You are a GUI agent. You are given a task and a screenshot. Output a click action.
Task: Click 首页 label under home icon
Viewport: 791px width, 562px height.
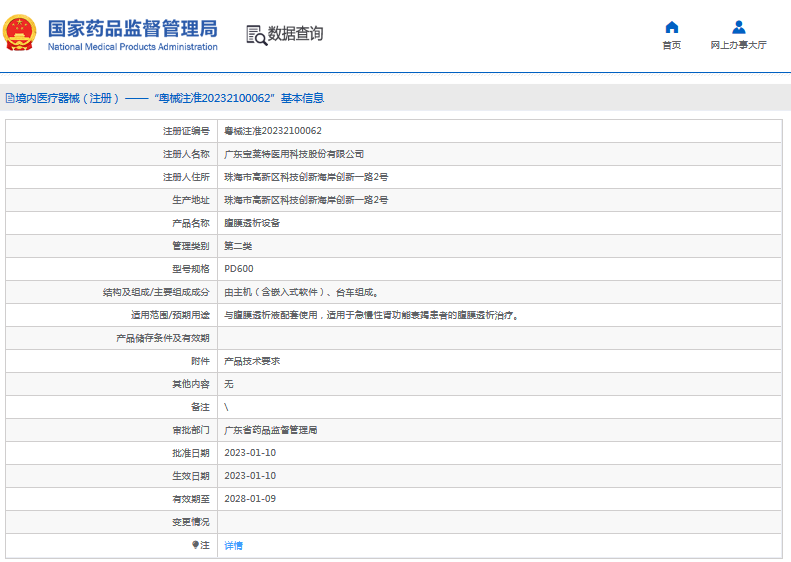(x=671, y=45)
